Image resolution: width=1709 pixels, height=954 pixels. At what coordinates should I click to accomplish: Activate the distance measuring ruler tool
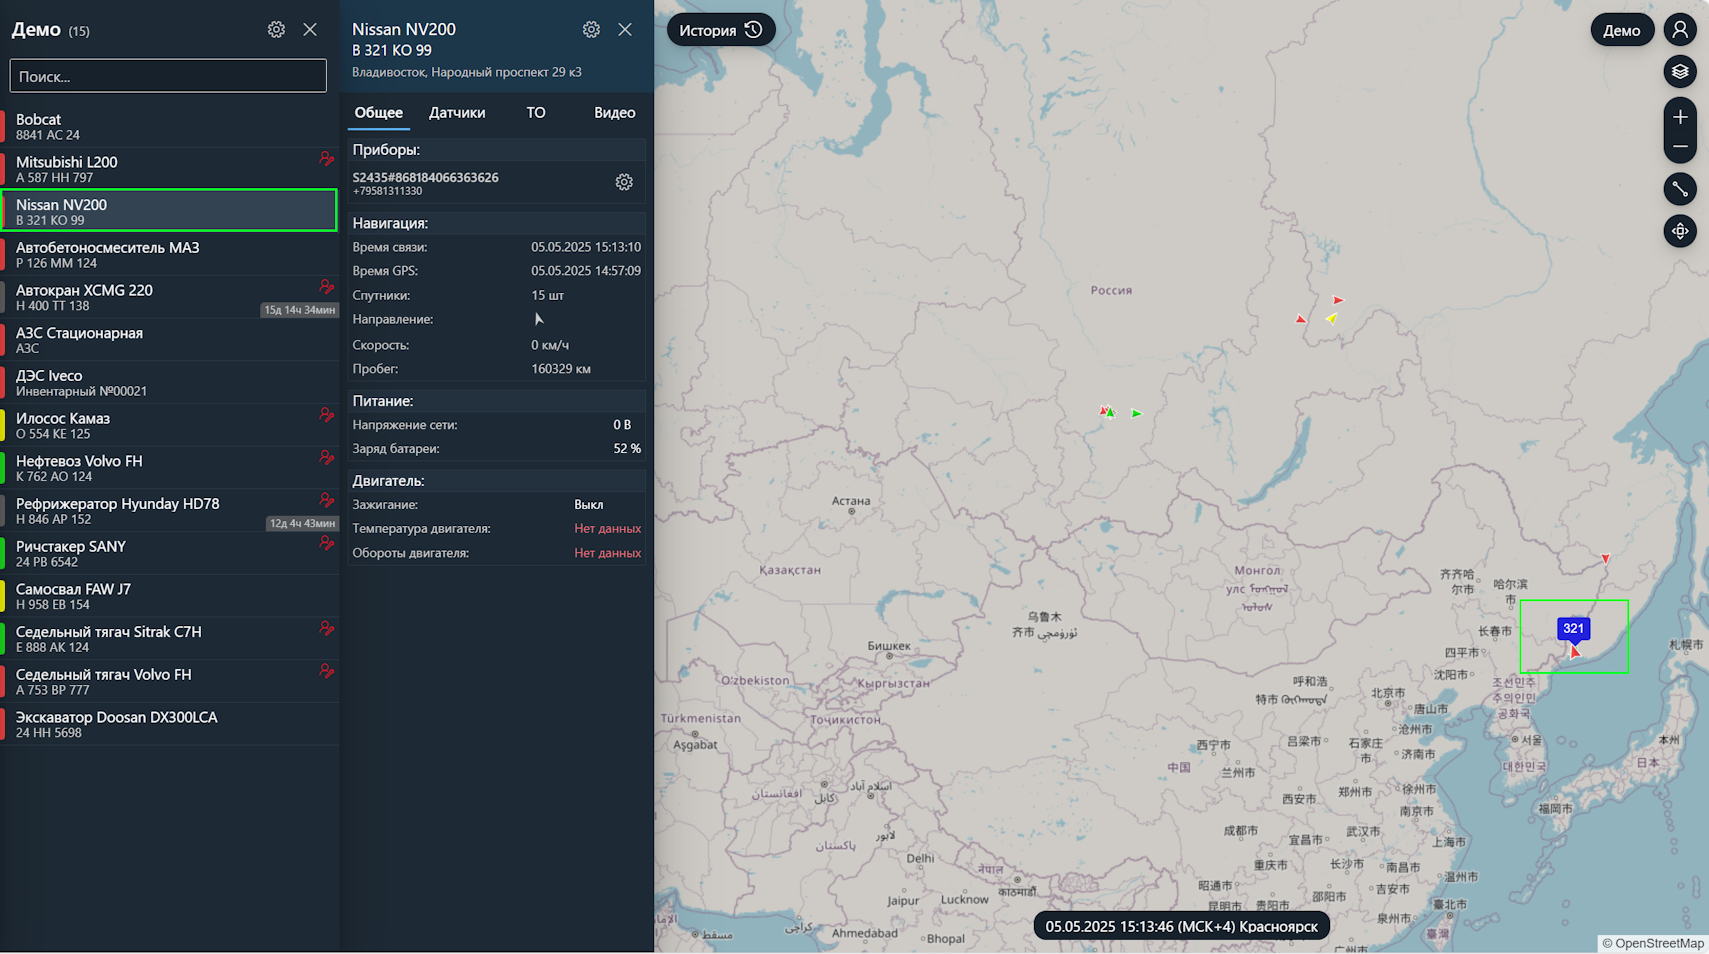point(1680,189)
